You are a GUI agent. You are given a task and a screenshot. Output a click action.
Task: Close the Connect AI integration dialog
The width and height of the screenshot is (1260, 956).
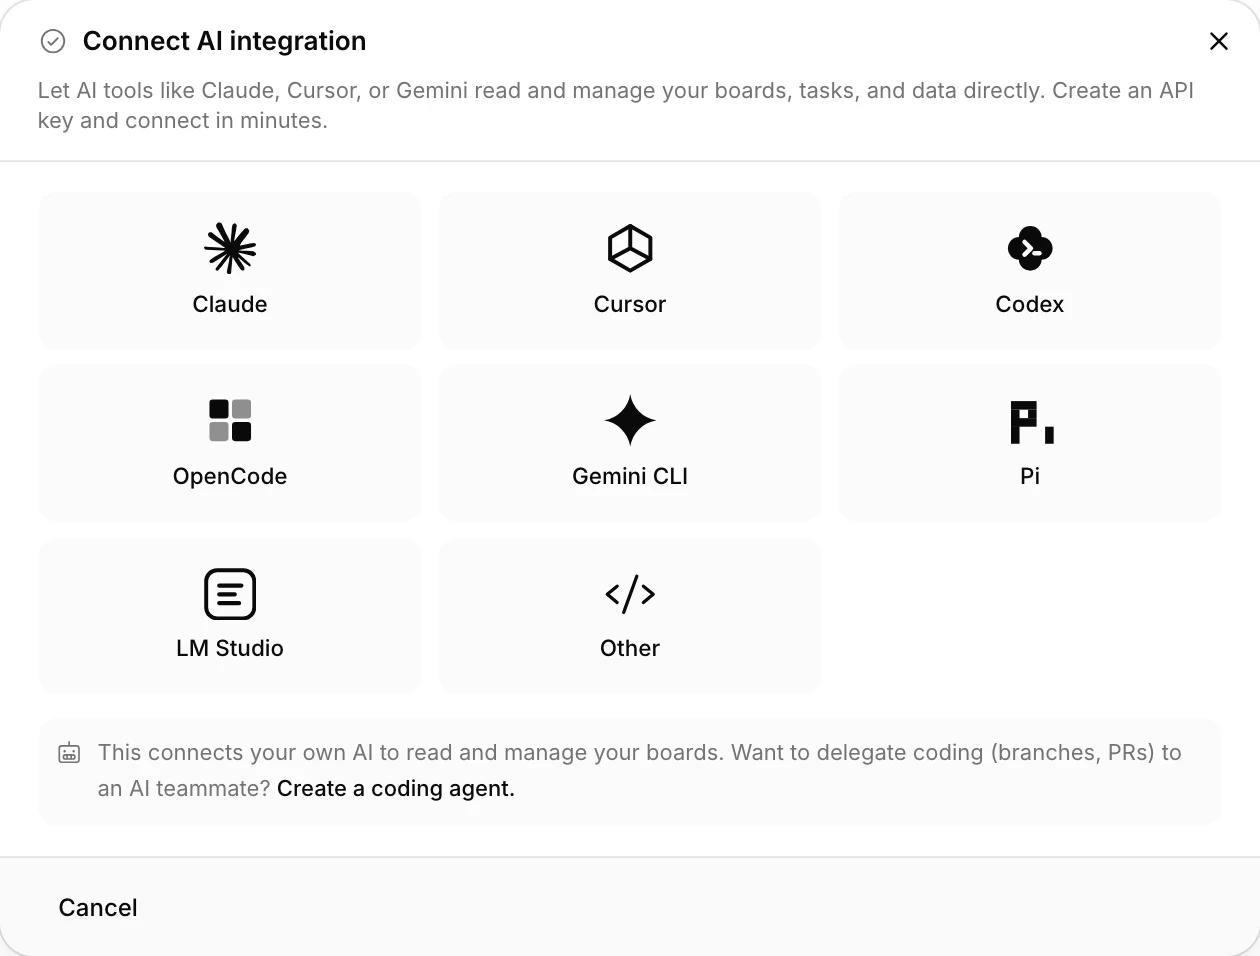(x=1219, y=41)
